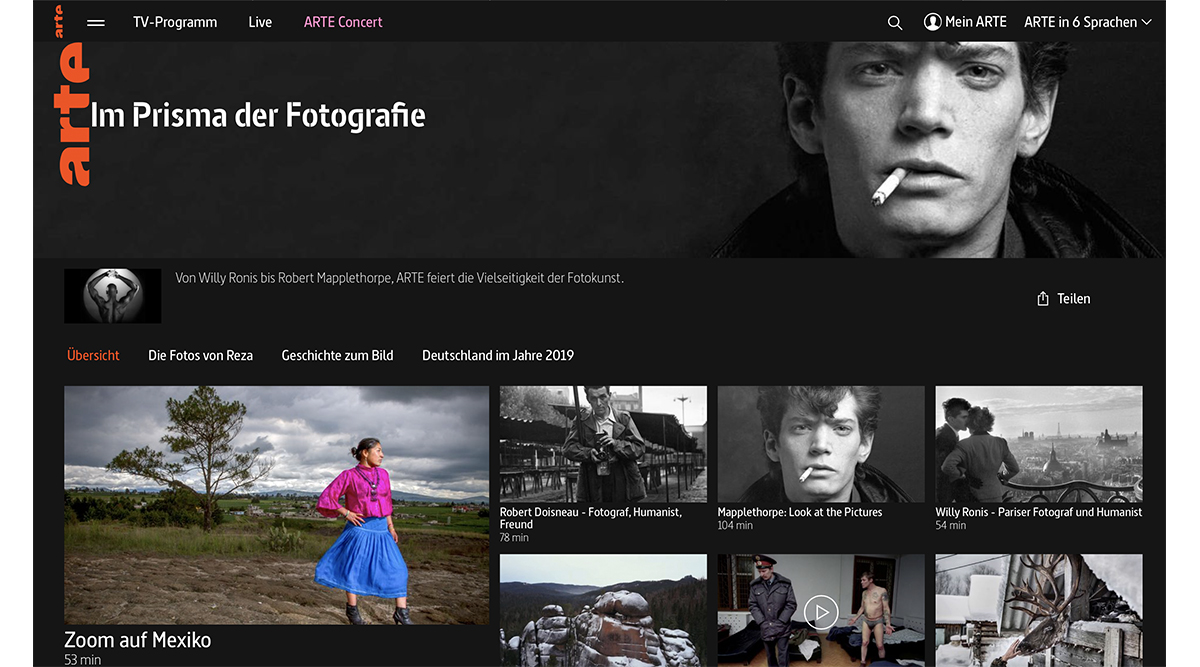
Task: Open the rock landscape video thumbnail
Action: coord(603,610)
